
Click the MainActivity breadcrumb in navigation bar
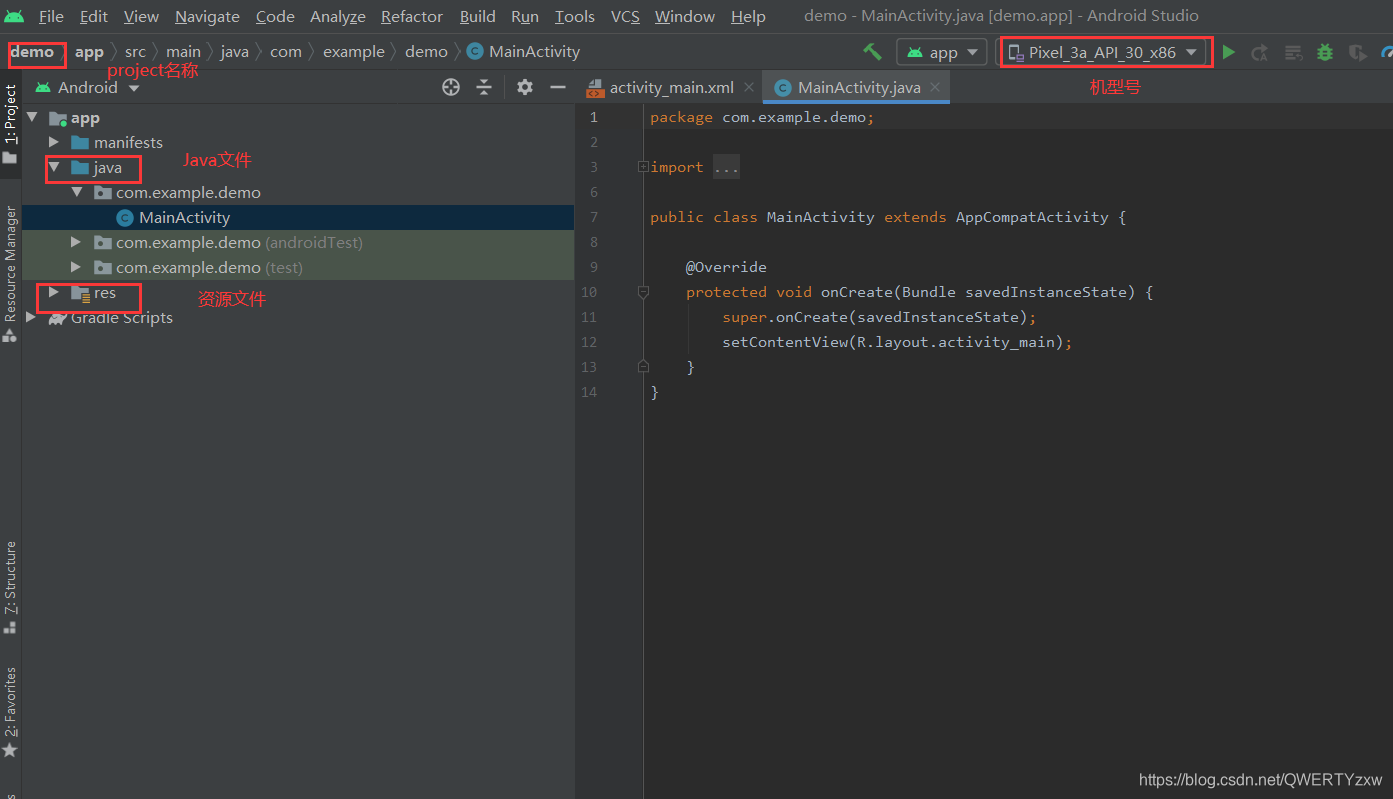pos(524,52)
